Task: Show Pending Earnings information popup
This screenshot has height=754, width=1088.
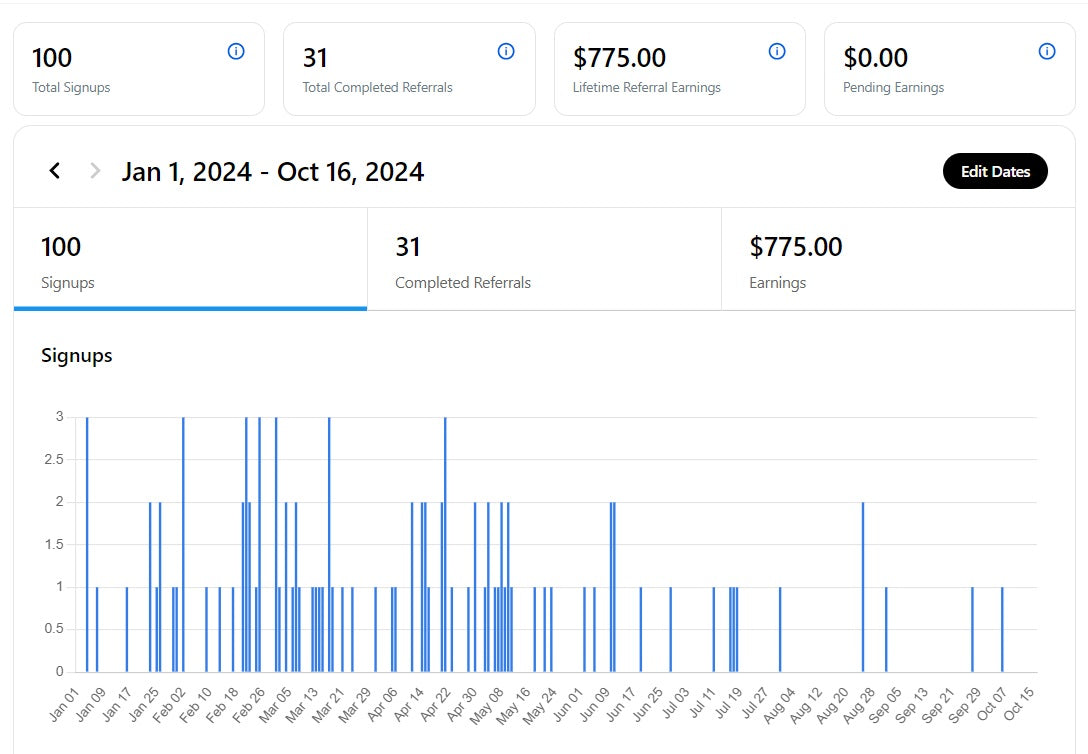Action: pos(1047,51)
